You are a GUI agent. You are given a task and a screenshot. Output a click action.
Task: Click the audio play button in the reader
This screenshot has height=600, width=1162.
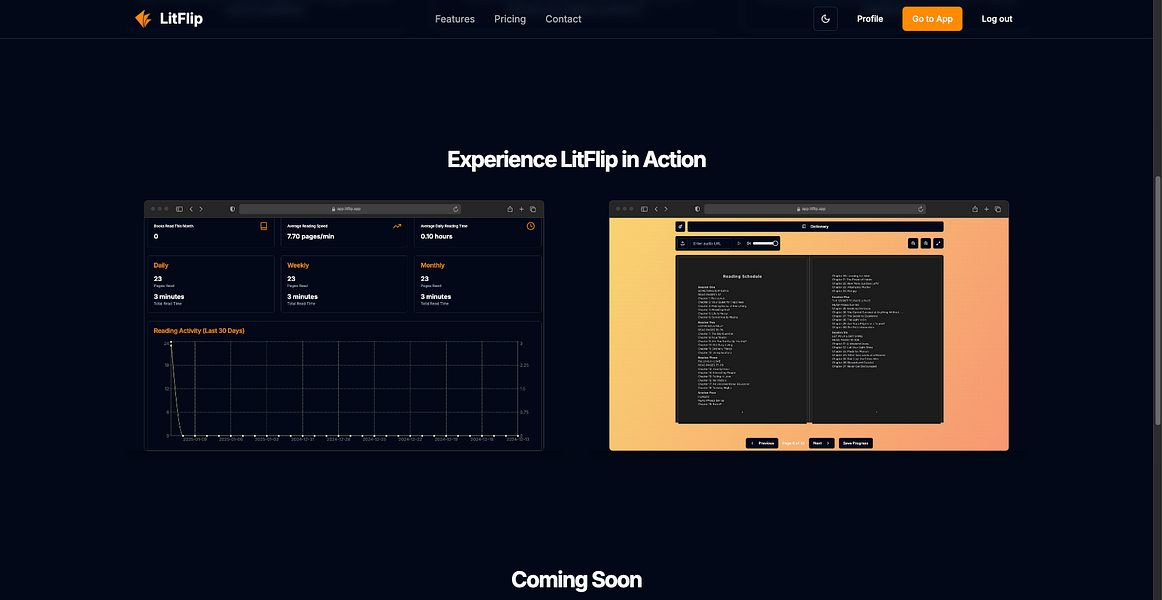pos(739,243)
